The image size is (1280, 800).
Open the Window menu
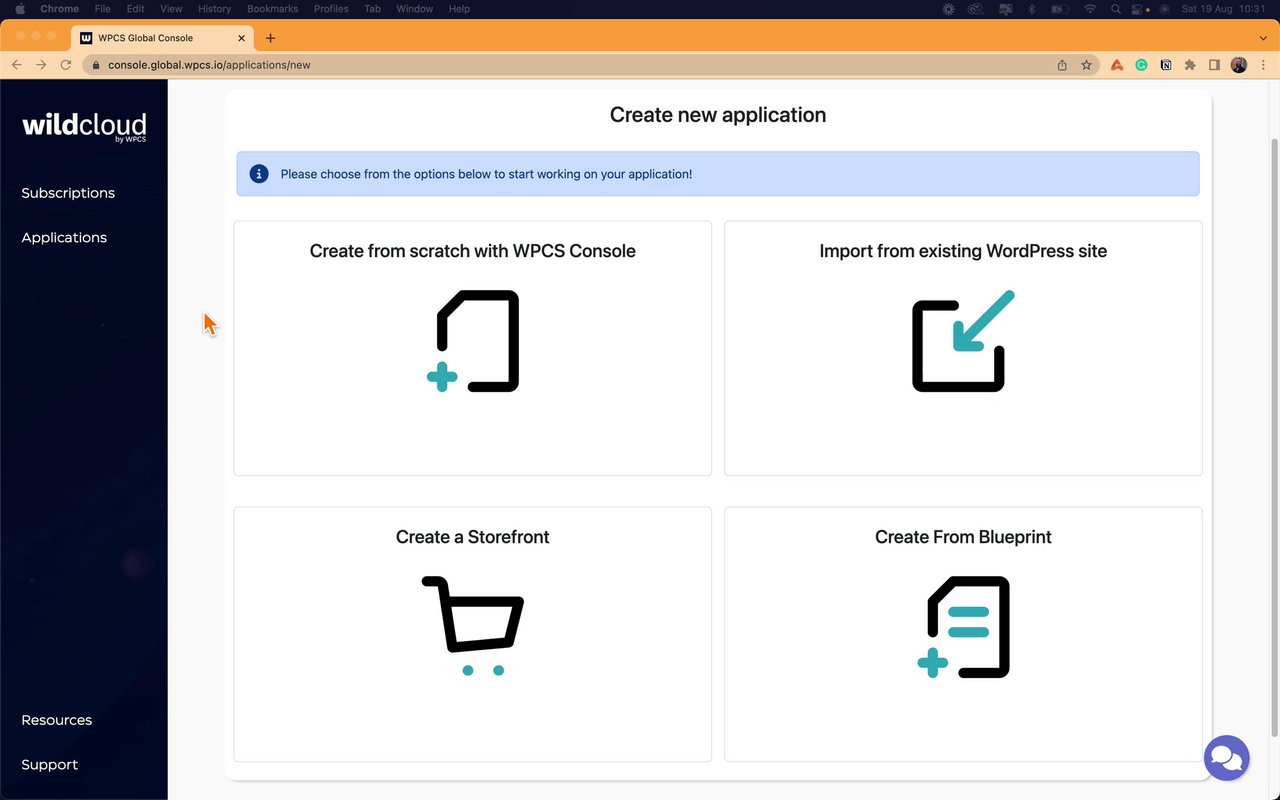pos(414,9)
